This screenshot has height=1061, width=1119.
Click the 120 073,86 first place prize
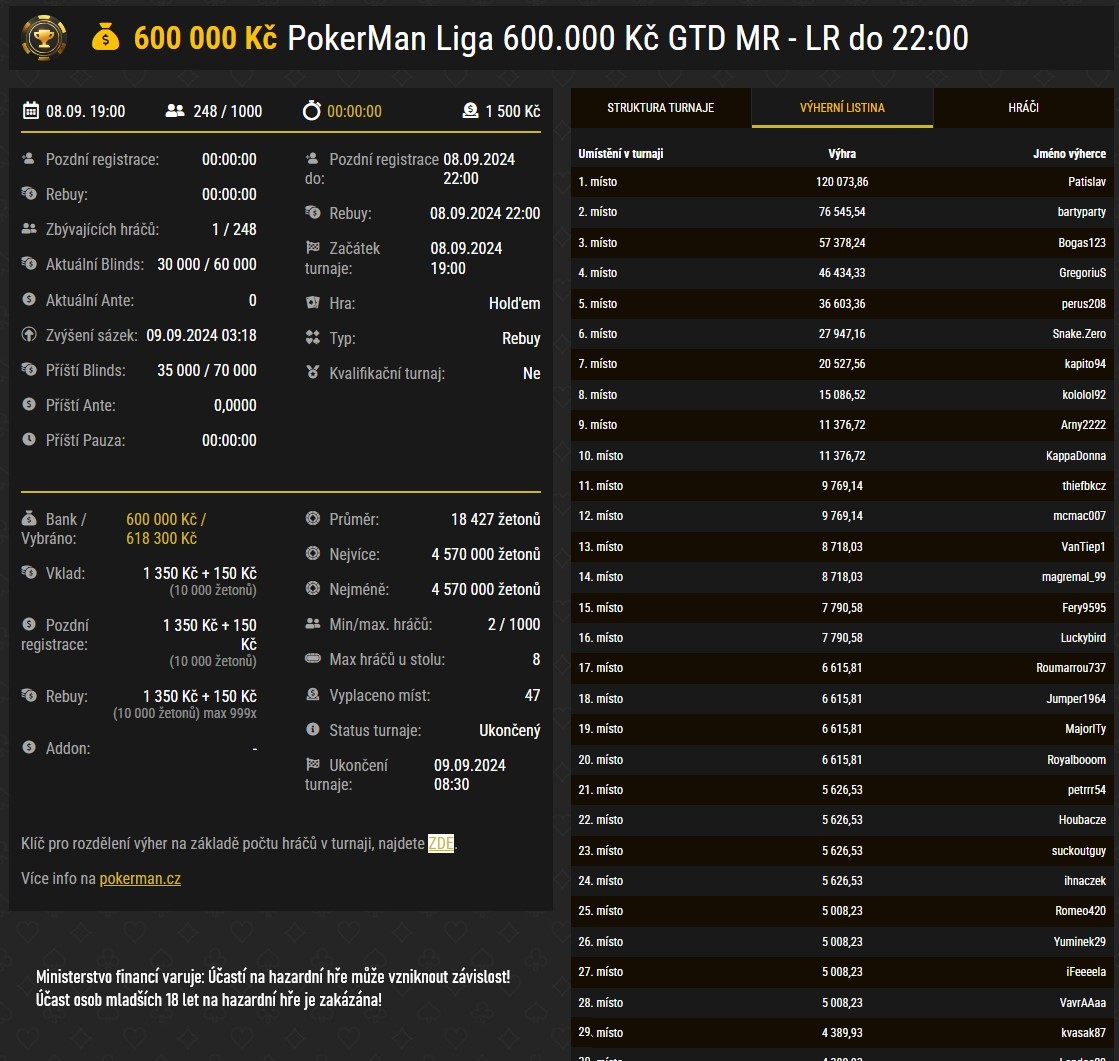(x=842, y=182)
